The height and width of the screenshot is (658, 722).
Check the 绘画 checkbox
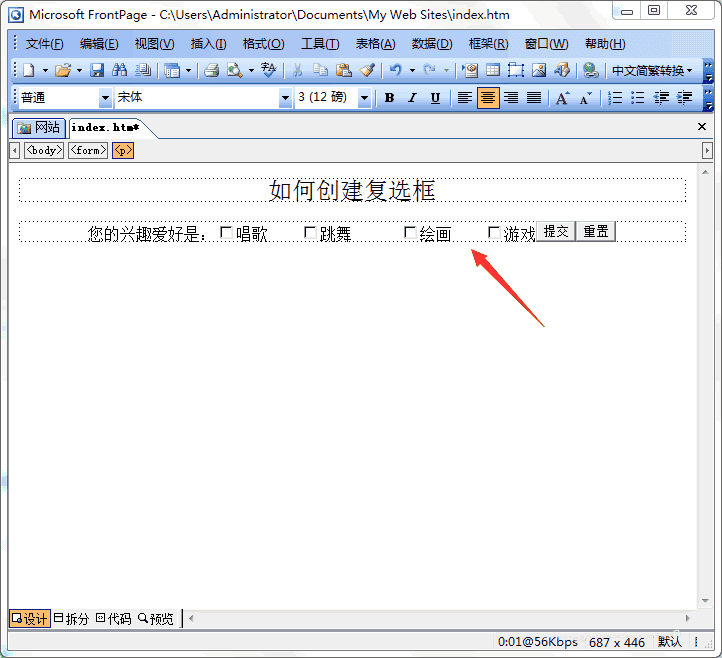(410, 233)
